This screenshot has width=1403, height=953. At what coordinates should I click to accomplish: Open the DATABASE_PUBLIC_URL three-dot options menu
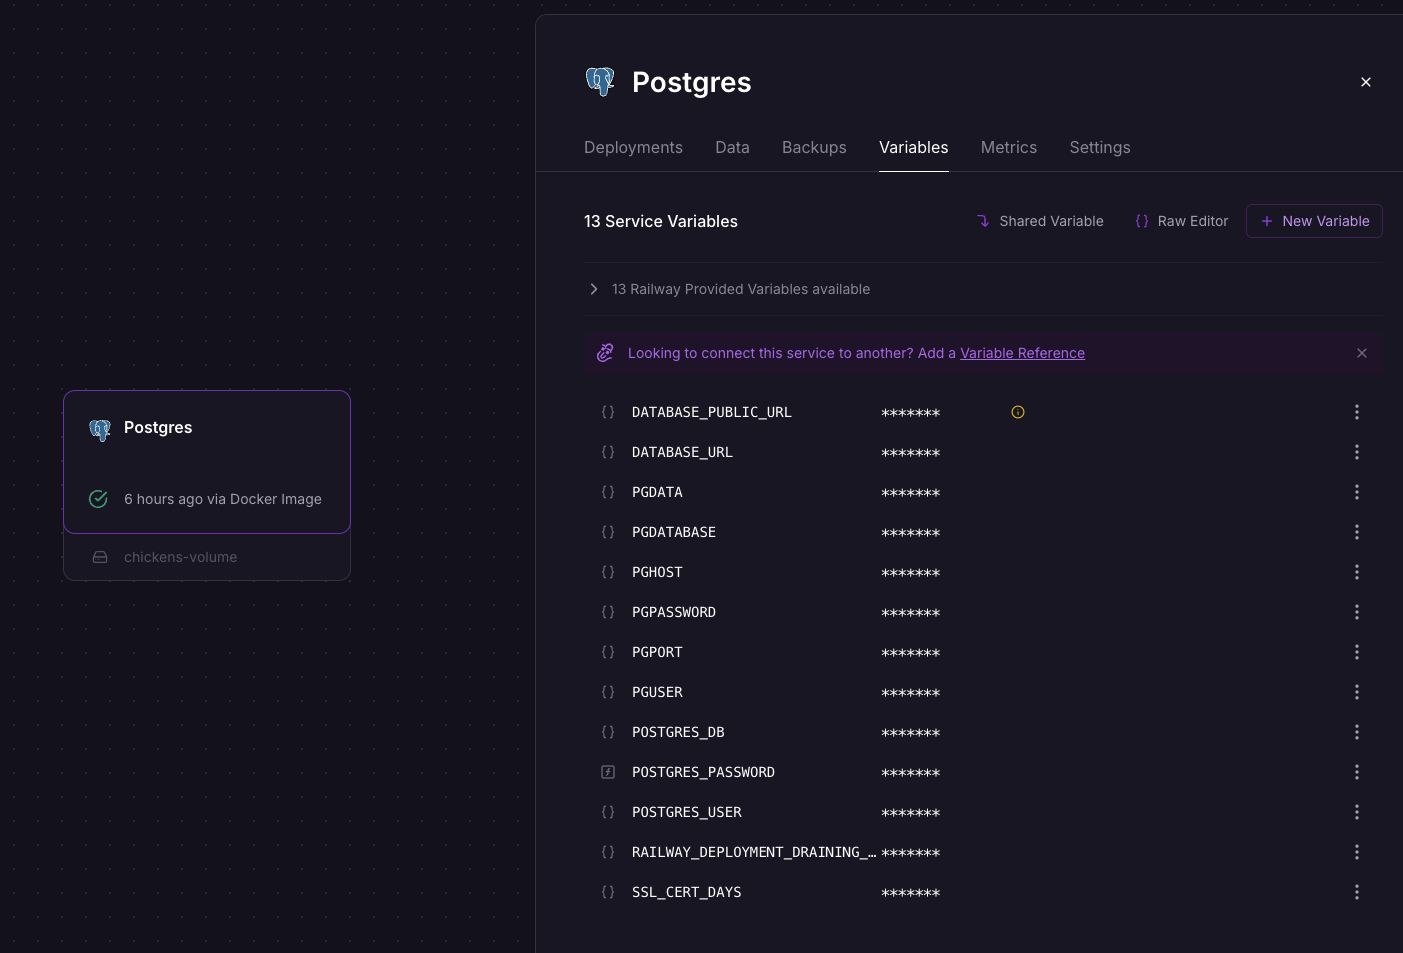pyautogui.click(x=1357, y=412)
